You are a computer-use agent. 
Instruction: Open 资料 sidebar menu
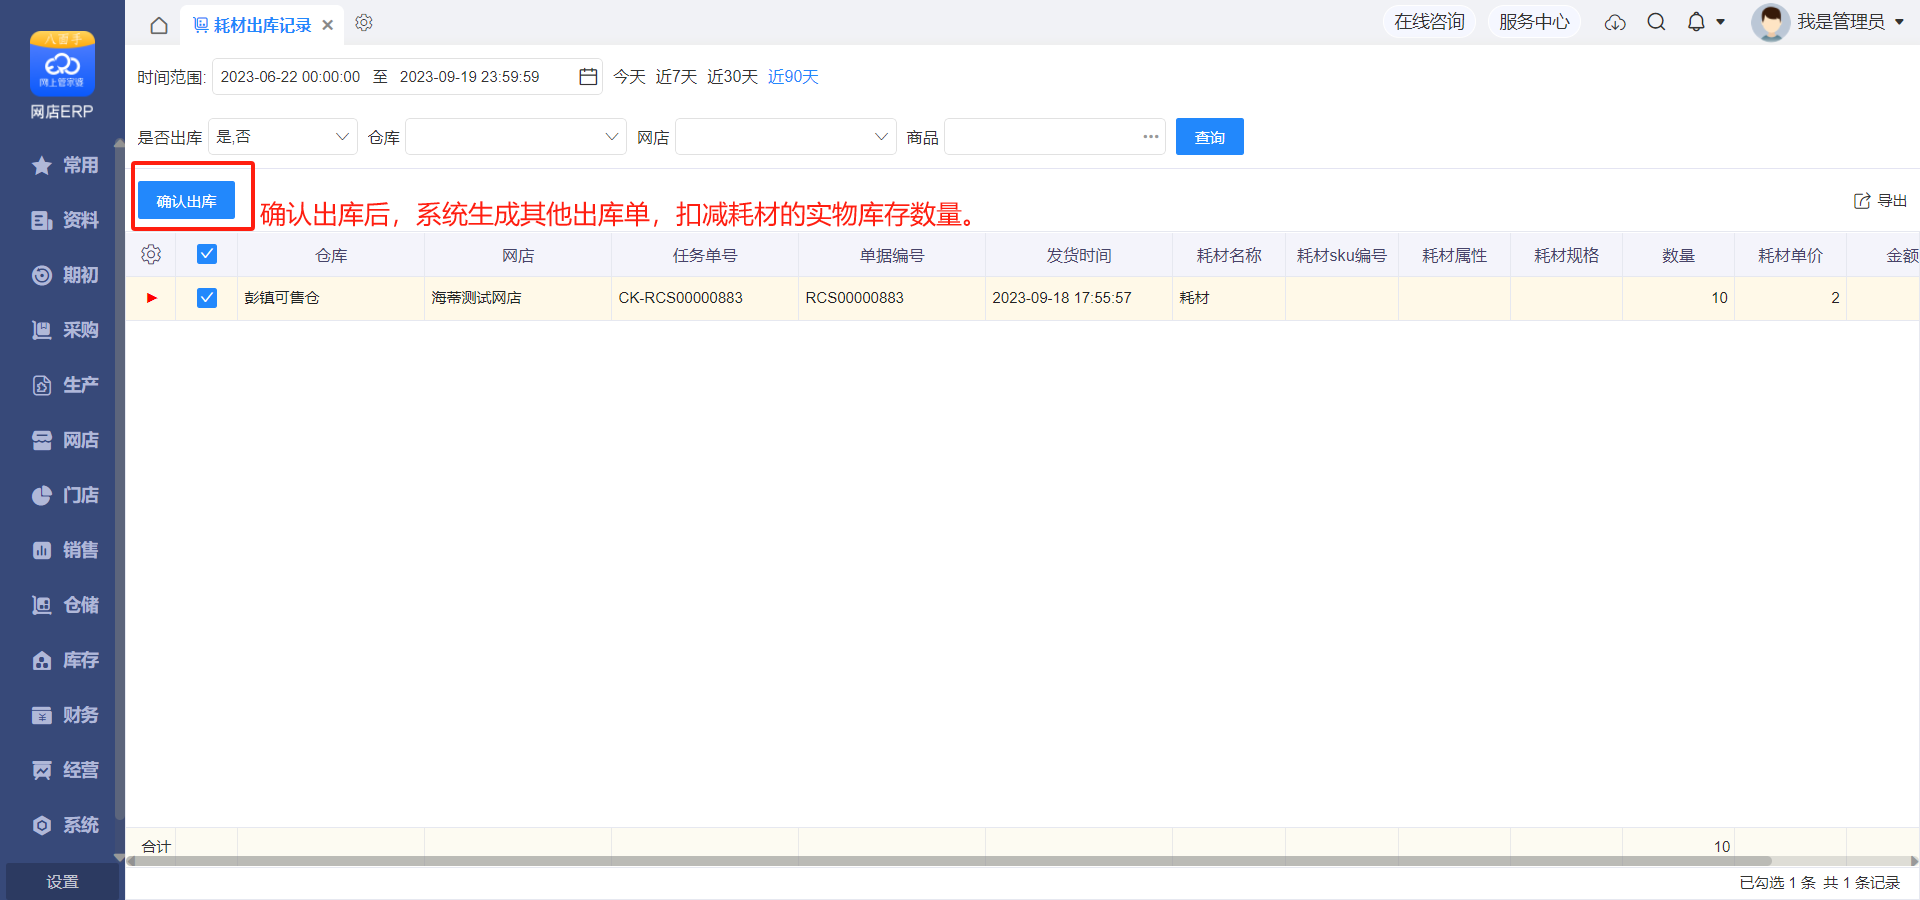click(x=64, y=220)
